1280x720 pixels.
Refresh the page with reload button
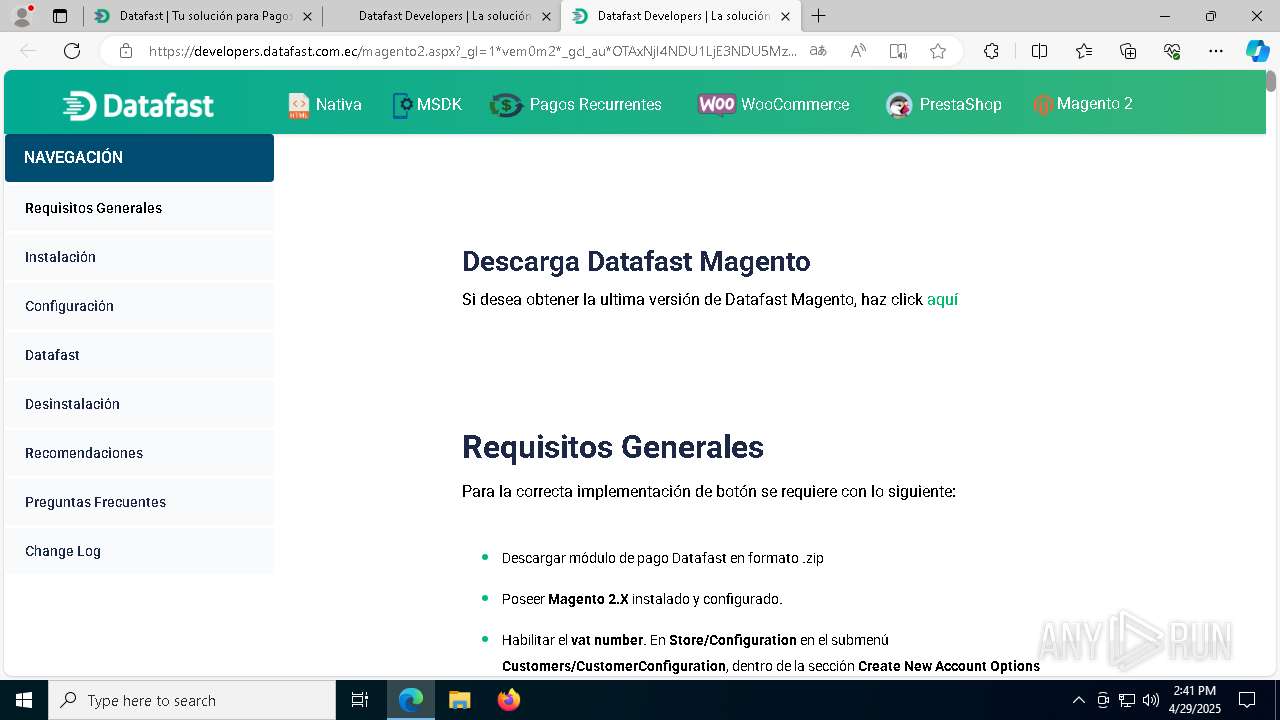tap(72, 51)
